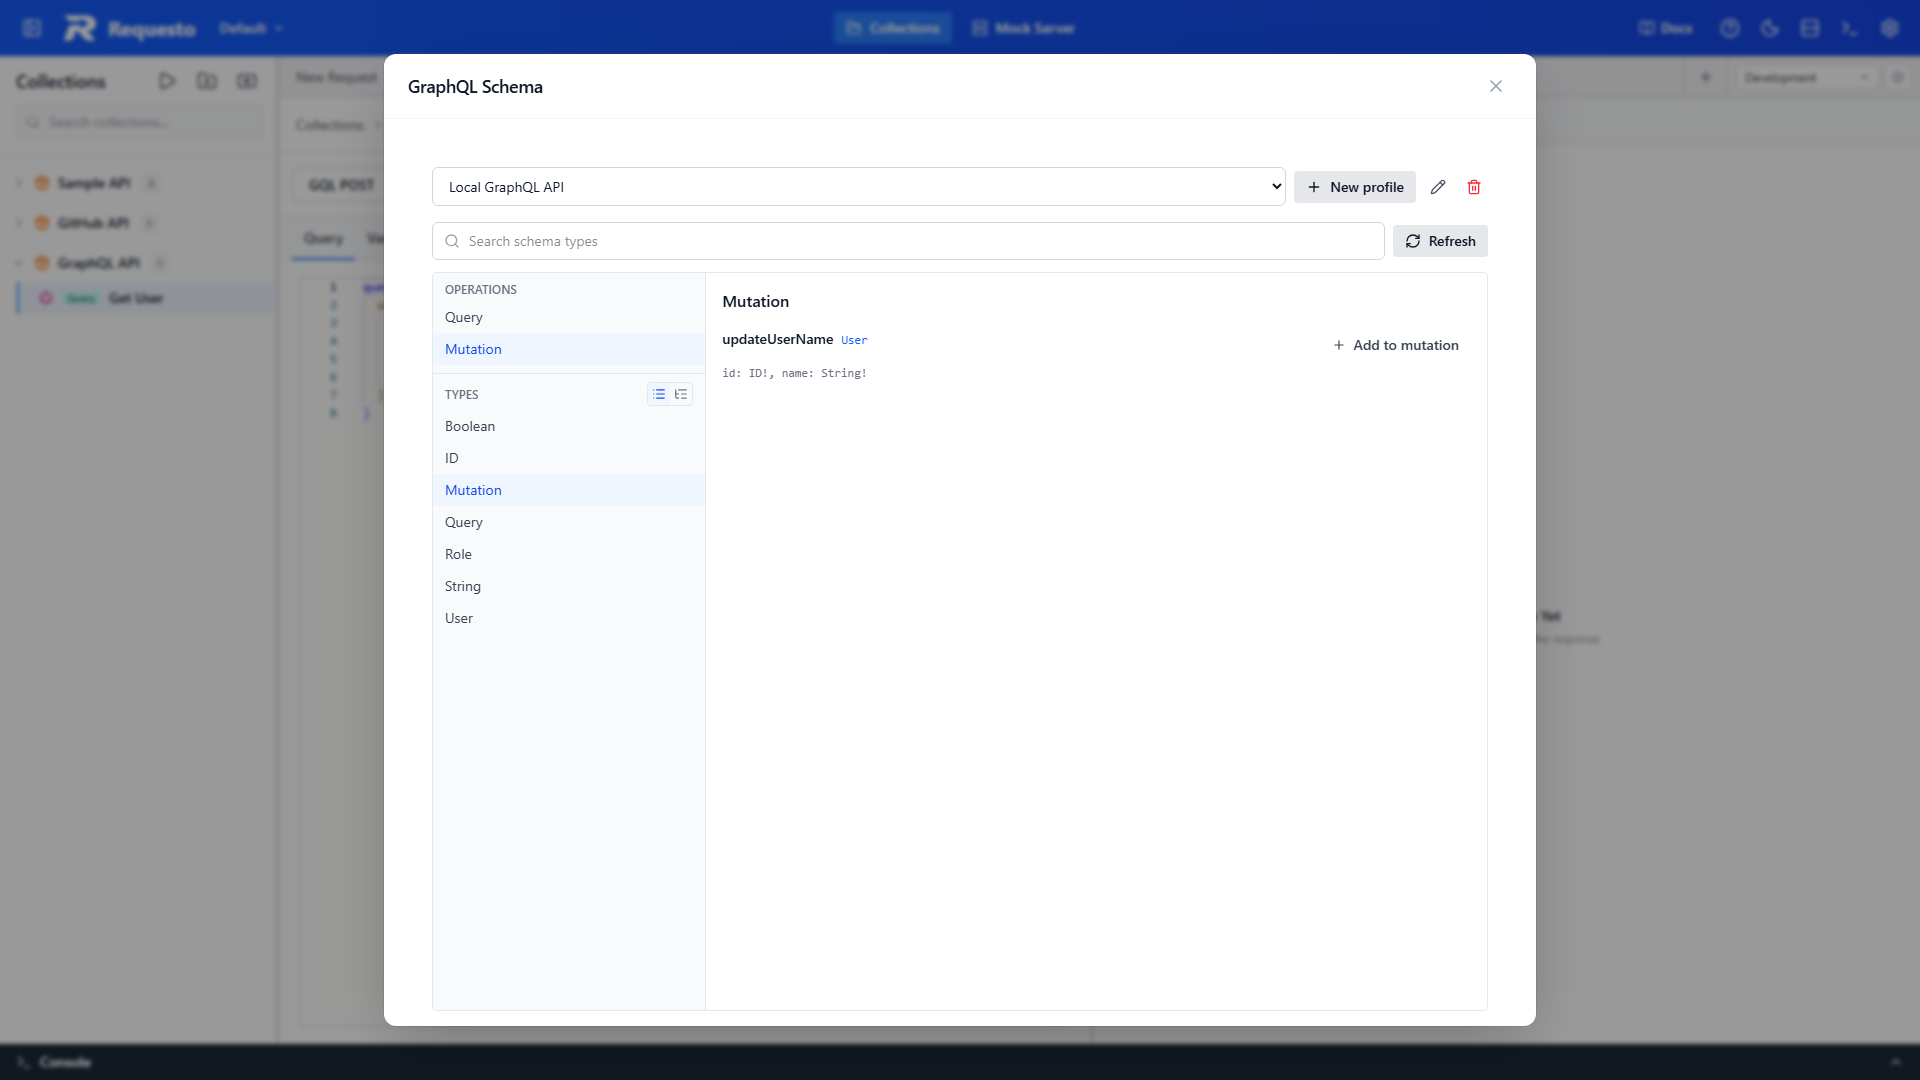
Task: Switch types to grouped tree view
Action: pyautogui.click(x=681, y=394)
